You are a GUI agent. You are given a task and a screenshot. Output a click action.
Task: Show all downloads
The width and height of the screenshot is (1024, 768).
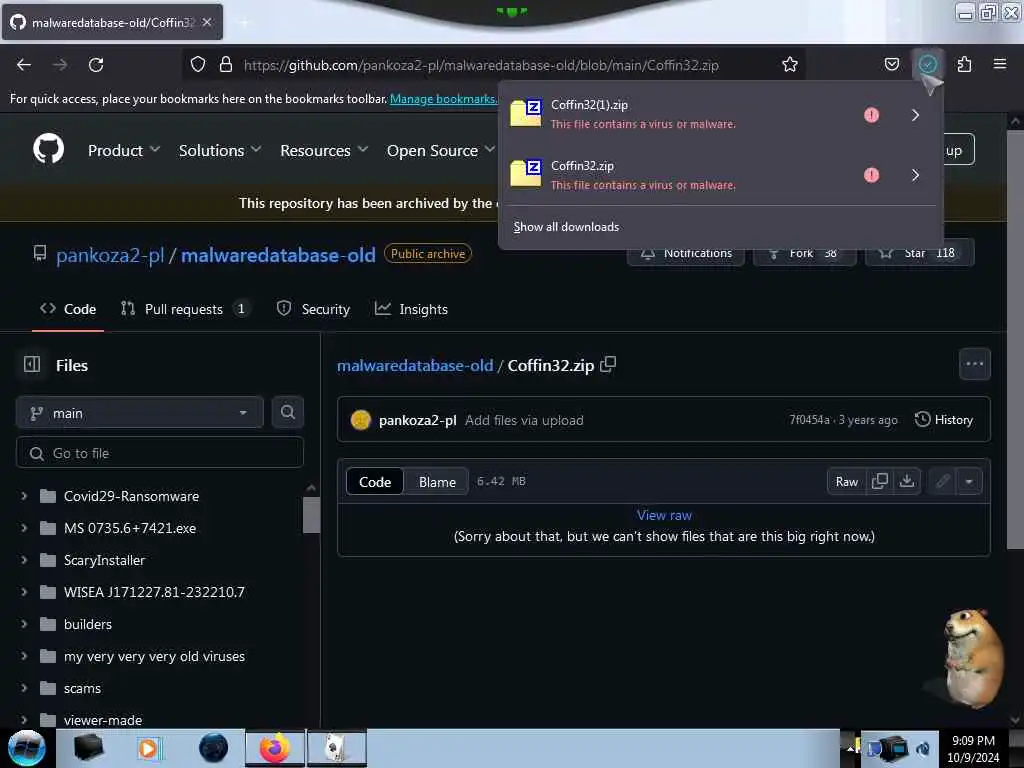pos(566,227)
